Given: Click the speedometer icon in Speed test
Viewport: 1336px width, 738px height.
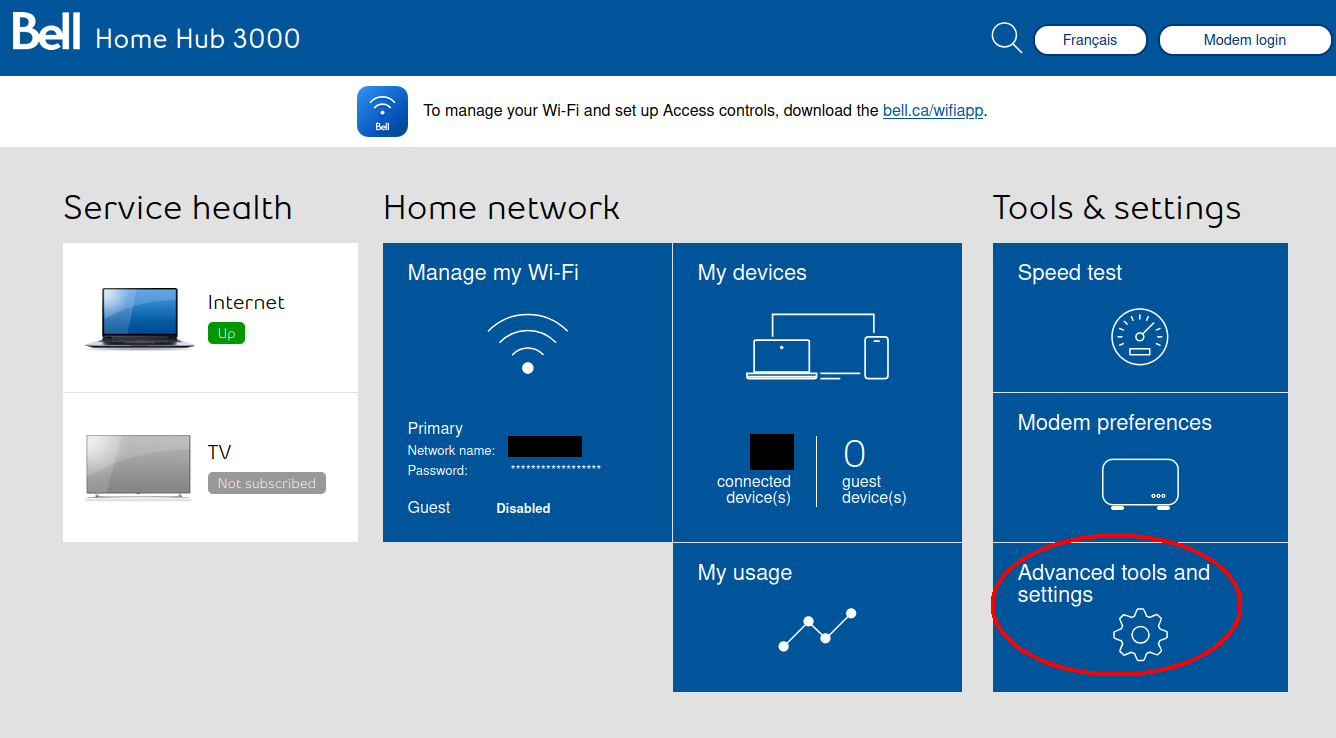Looking at the screenshot, I should [x=1140, y=337].
